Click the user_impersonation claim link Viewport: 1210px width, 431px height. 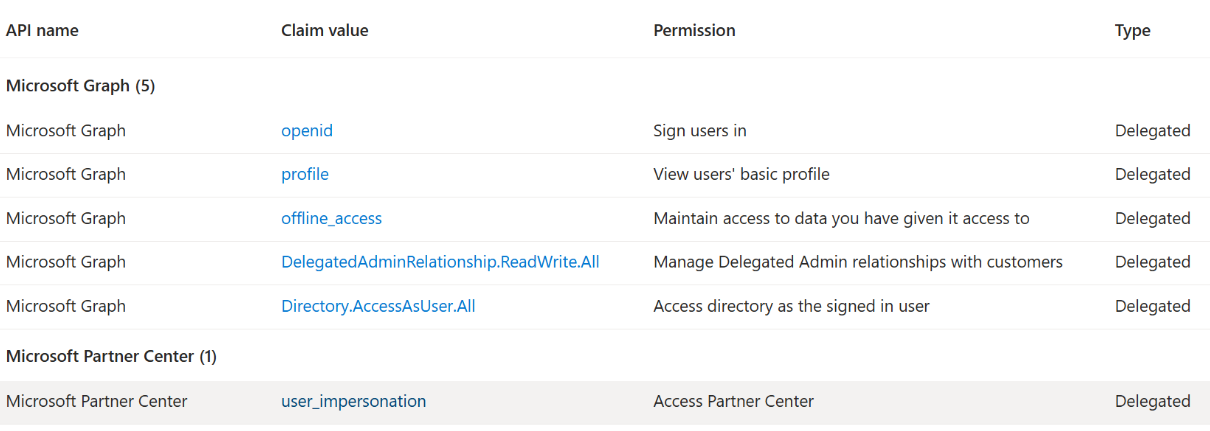354,401
